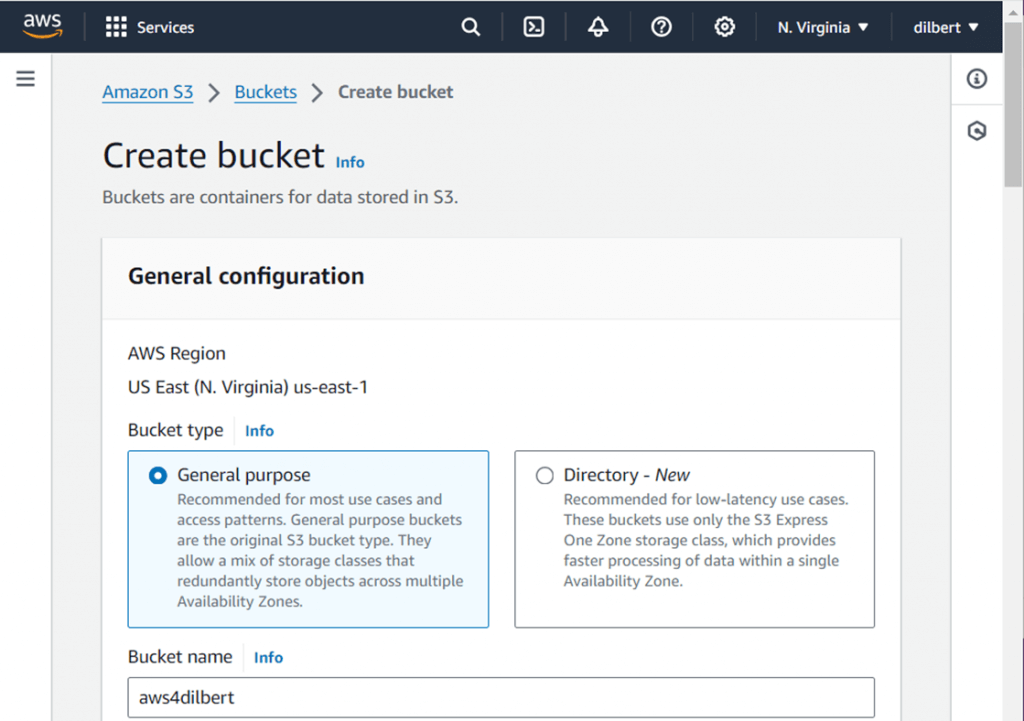Open the N. Virginia region dropdown
Viewport: 1024px width, 721px height.
pyautogui.click(x=822, y=27)
